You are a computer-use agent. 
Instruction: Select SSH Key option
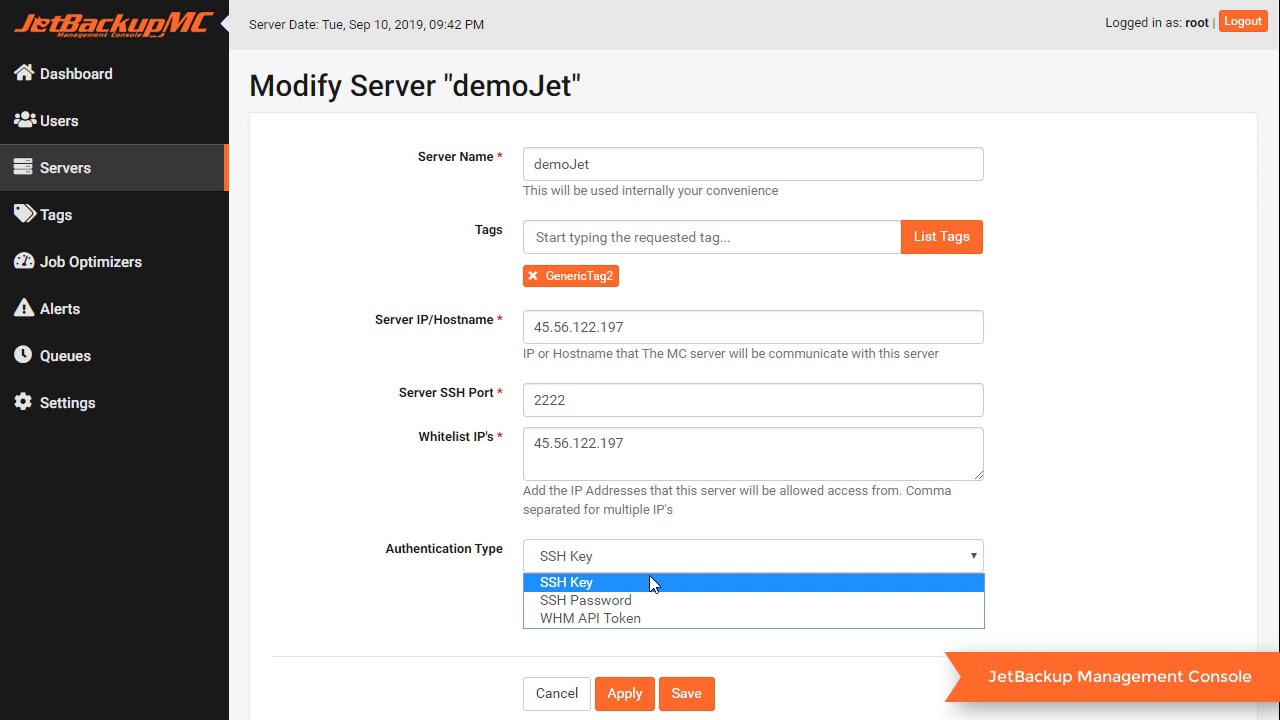pyautogui.click(x=754, y=582)
